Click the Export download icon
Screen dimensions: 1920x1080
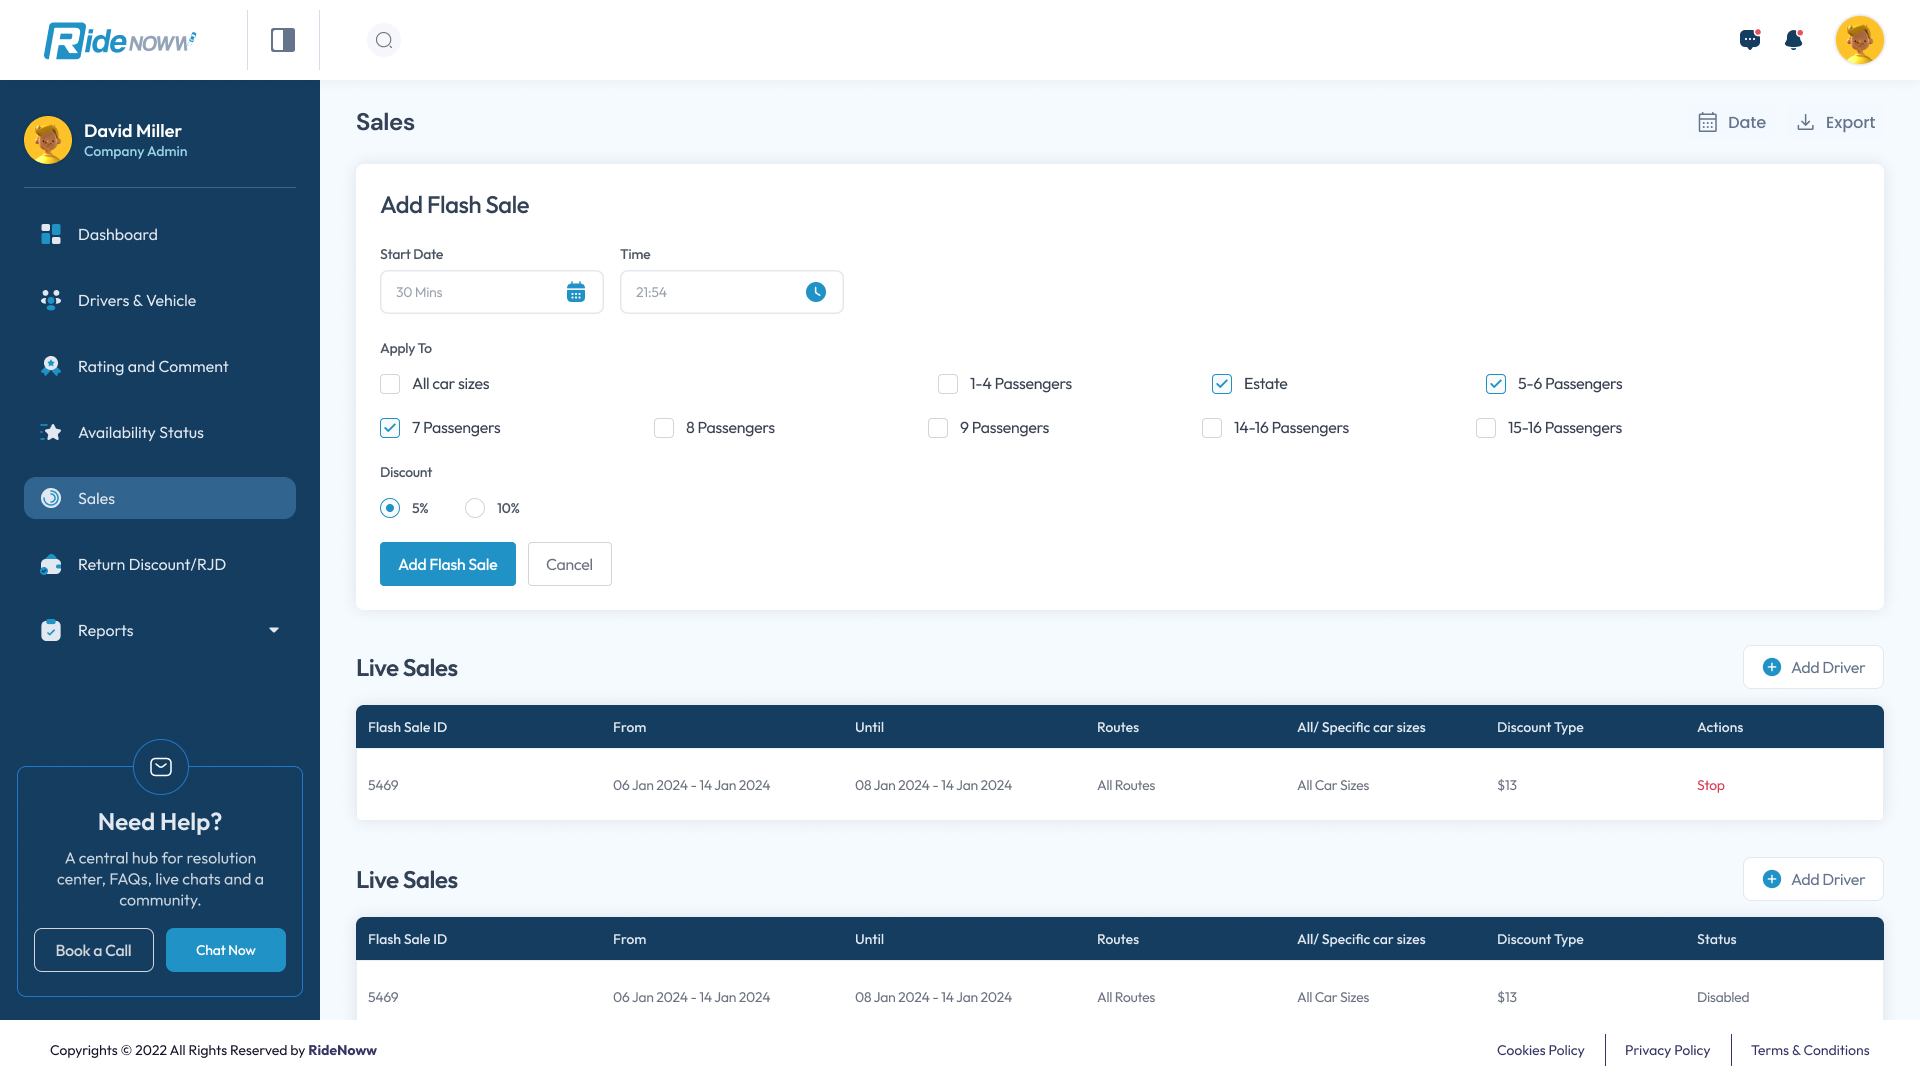tap(1806, 122)
